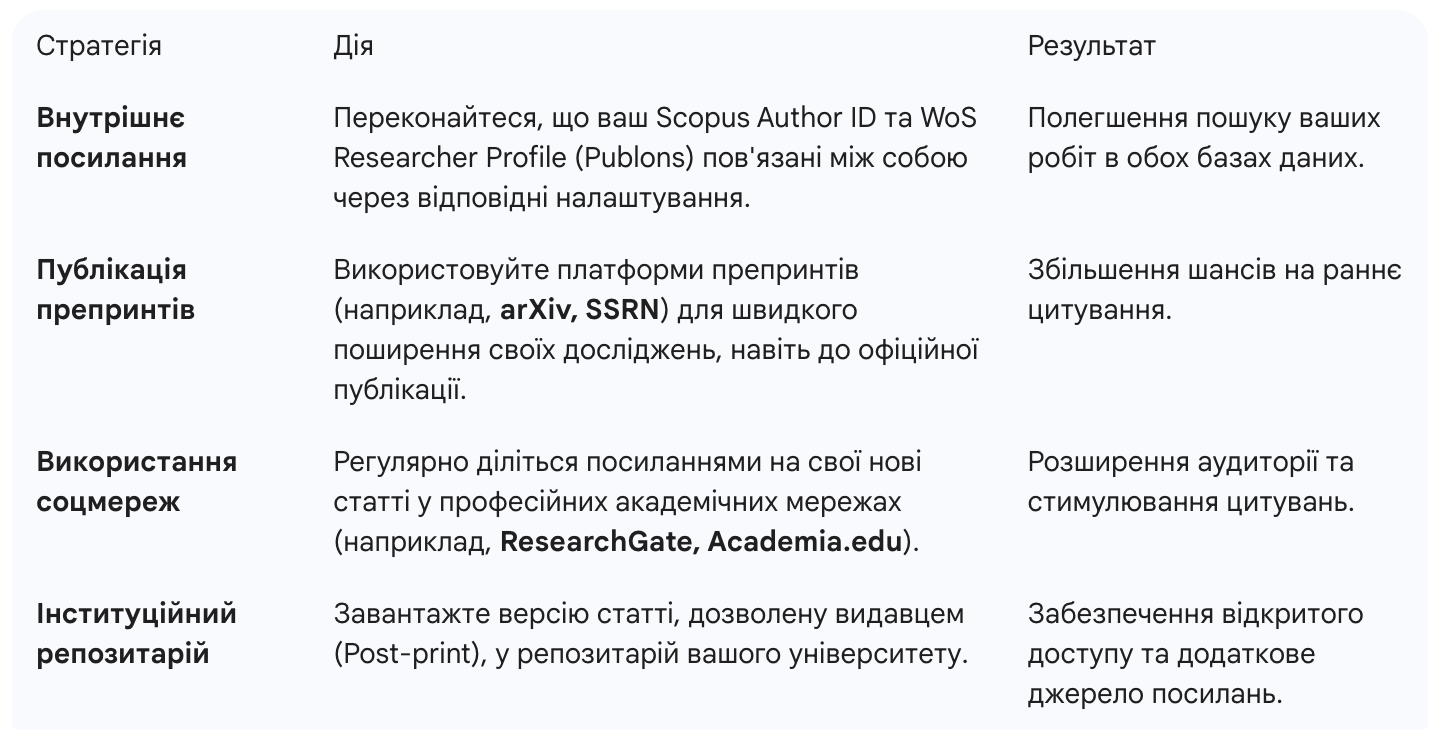Click the "Стратегія" column header
The height and width of the screenshot is (736, 1440).
98,46
